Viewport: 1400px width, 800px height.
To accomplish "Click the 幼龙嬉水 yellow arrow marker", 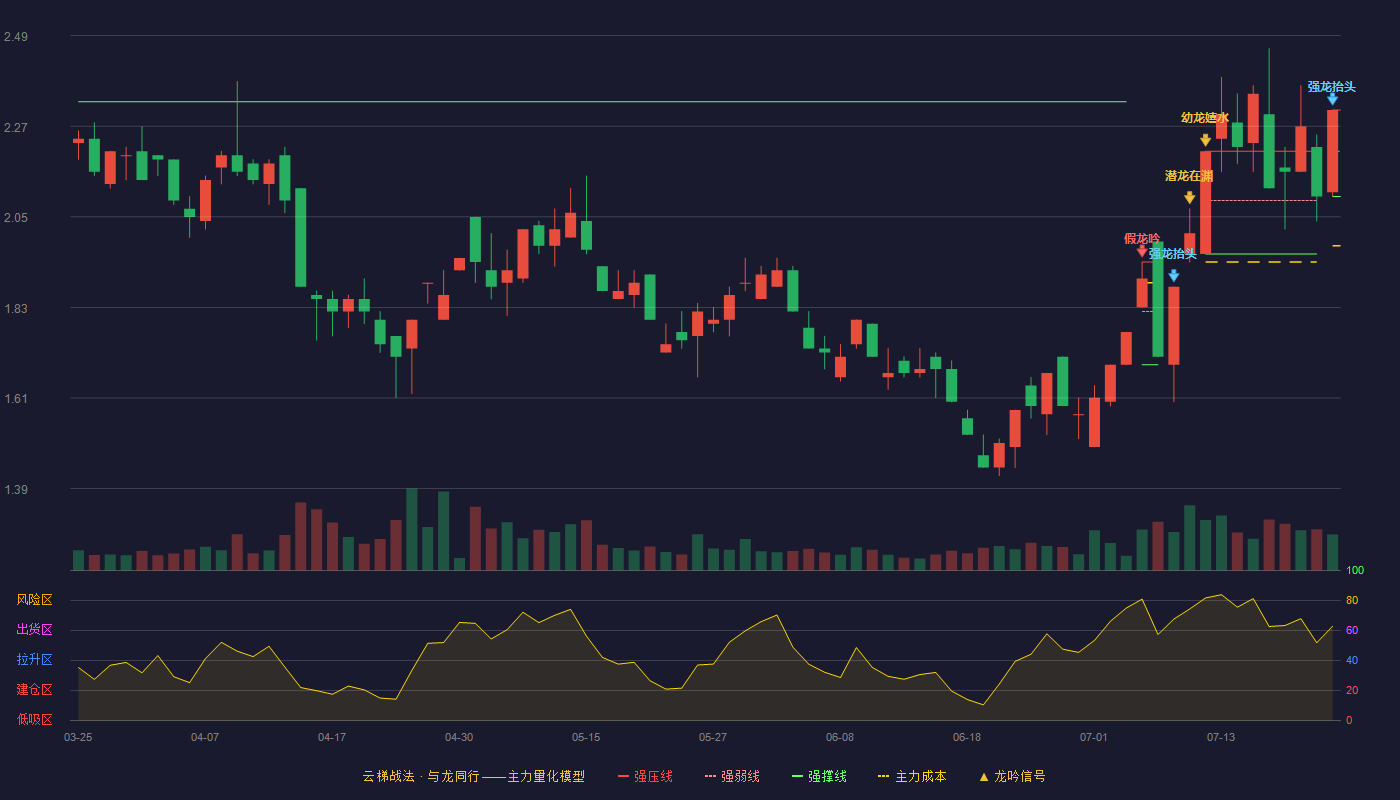I will tap(1205, 140).
